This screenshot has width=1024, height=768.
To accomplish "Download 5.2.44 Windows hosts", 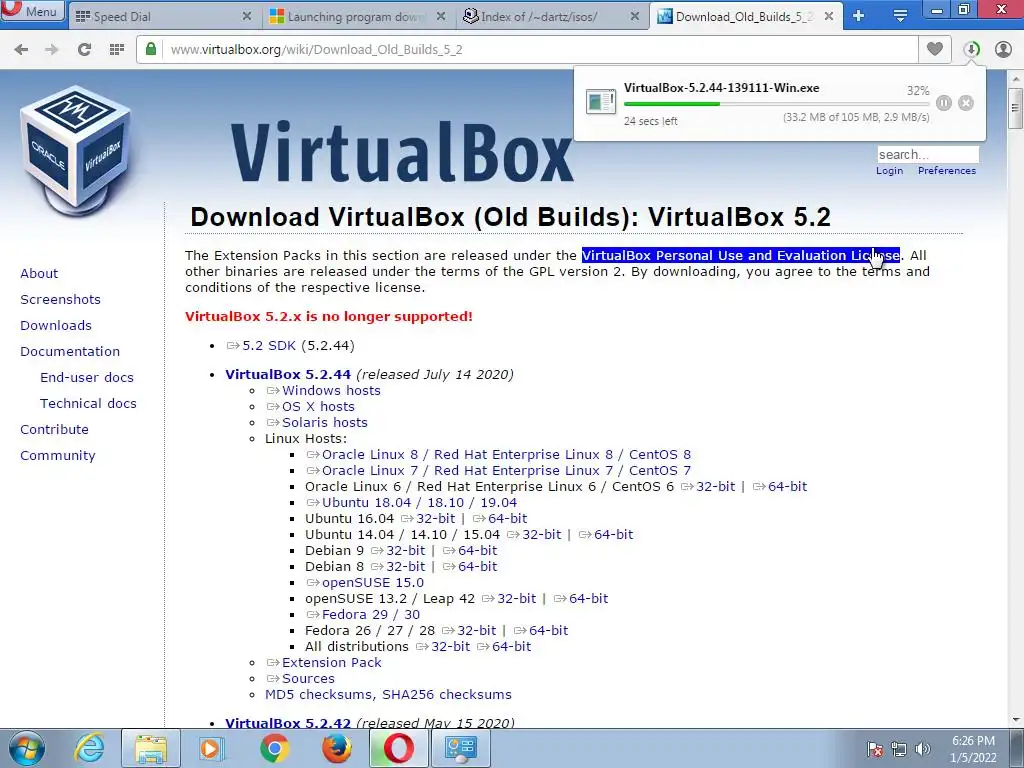I will tap(323, 391).
